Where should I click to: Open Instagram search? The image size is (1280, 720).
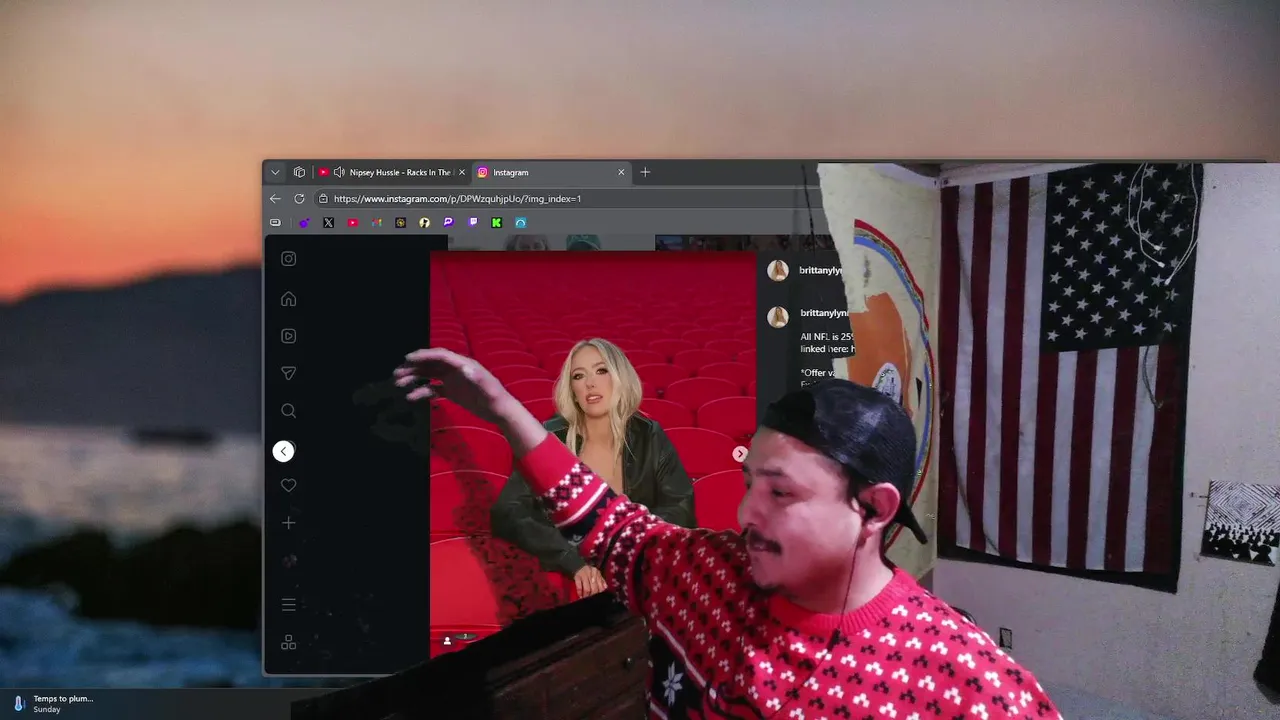pos(288,410)
